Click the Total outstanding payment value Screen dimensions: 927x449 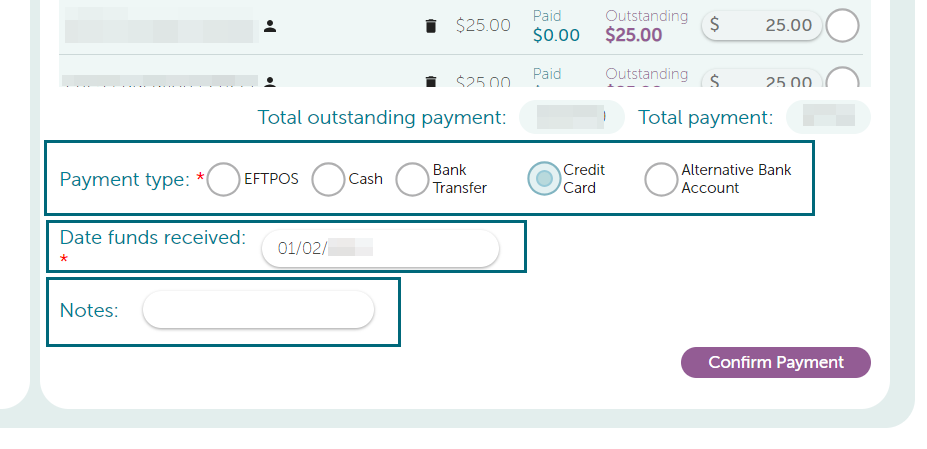pyautogui.click(x=572, y=117)
